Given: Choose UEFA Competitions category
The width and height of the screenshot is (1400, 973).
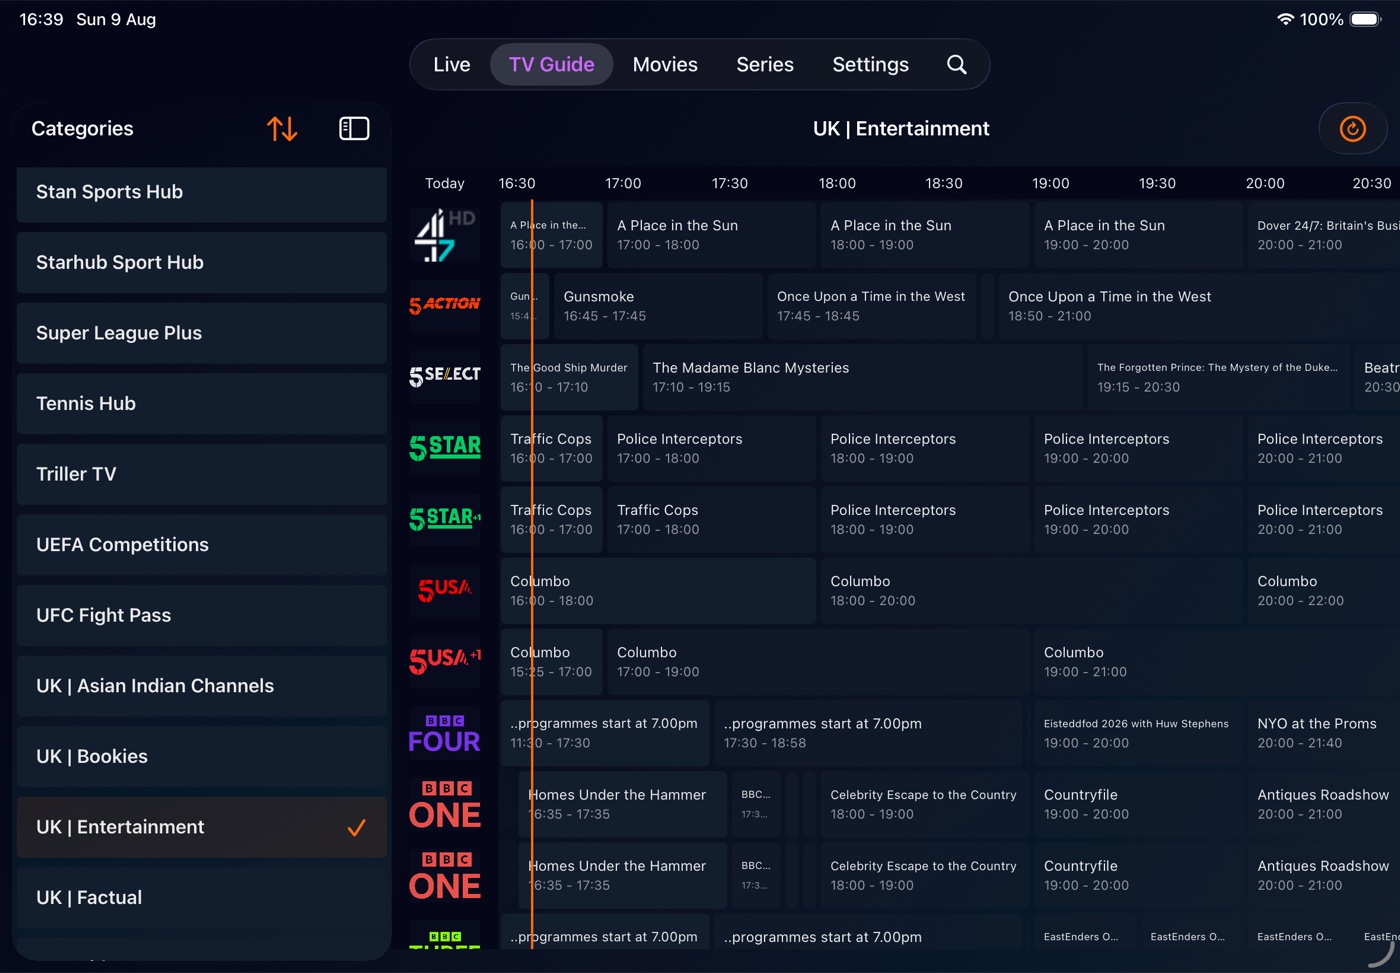Looking at the screenshot, I should click(x=202, y=544).
